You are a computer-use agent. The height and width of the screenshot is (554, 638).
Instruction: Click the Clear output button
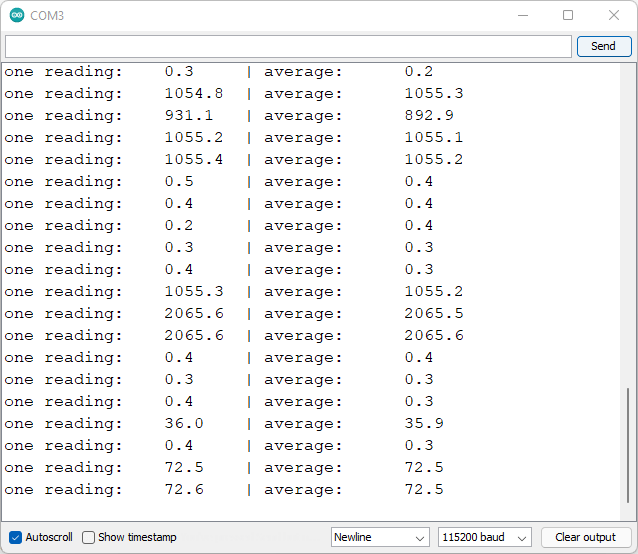tap(585, 537)
